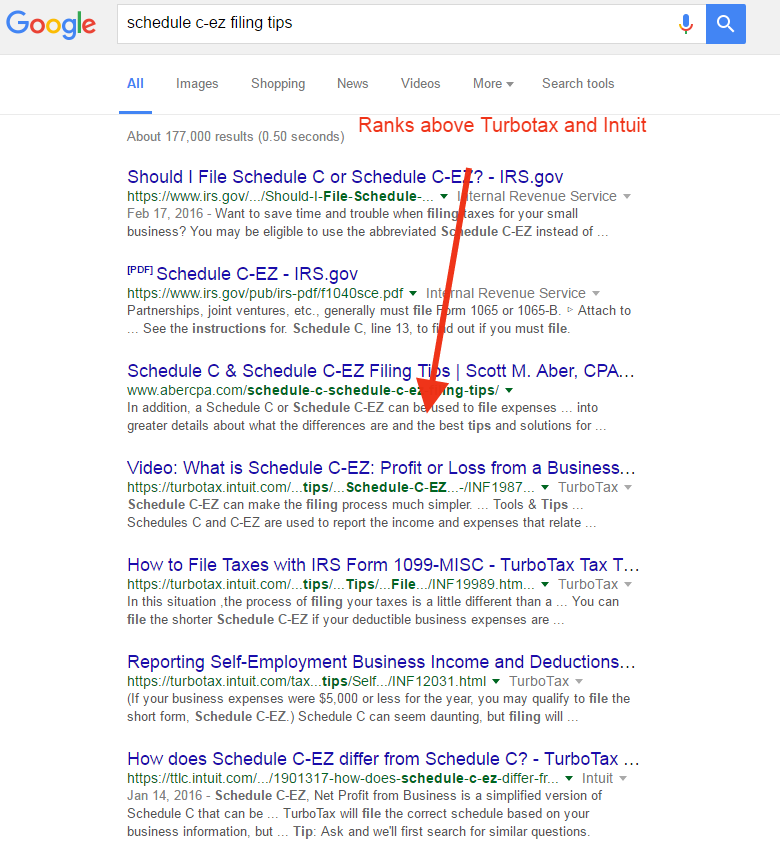
Task: Select the All results tab
Action: [x=135, y=84]
